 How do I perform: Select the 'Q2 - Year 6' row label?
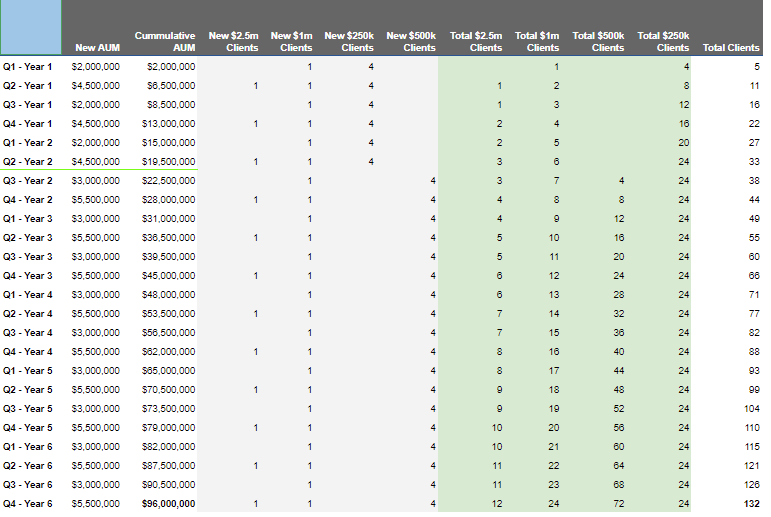click(x=28, y=466)
